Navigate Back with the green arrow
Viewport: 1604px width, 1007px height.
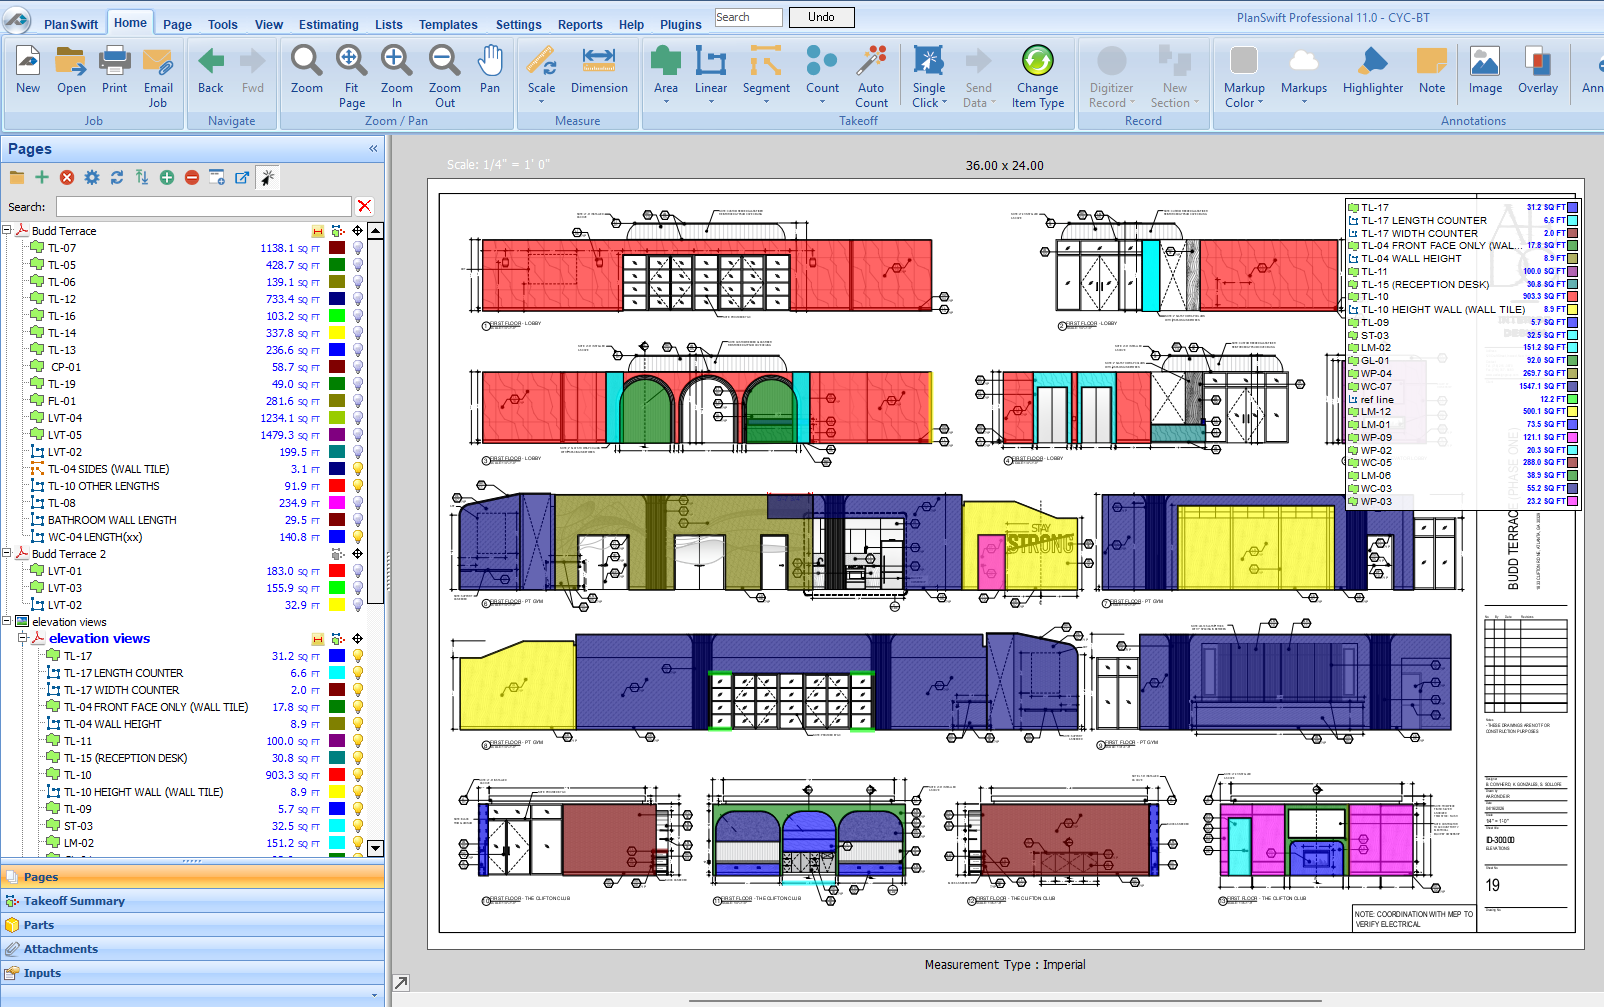point(211,62)
